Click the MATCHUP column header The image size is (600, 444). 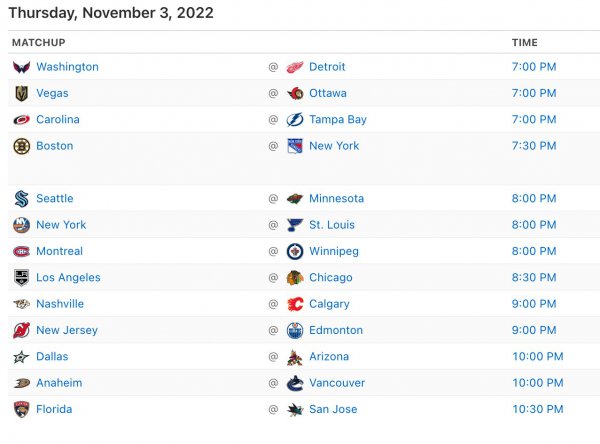pos(39,43)
